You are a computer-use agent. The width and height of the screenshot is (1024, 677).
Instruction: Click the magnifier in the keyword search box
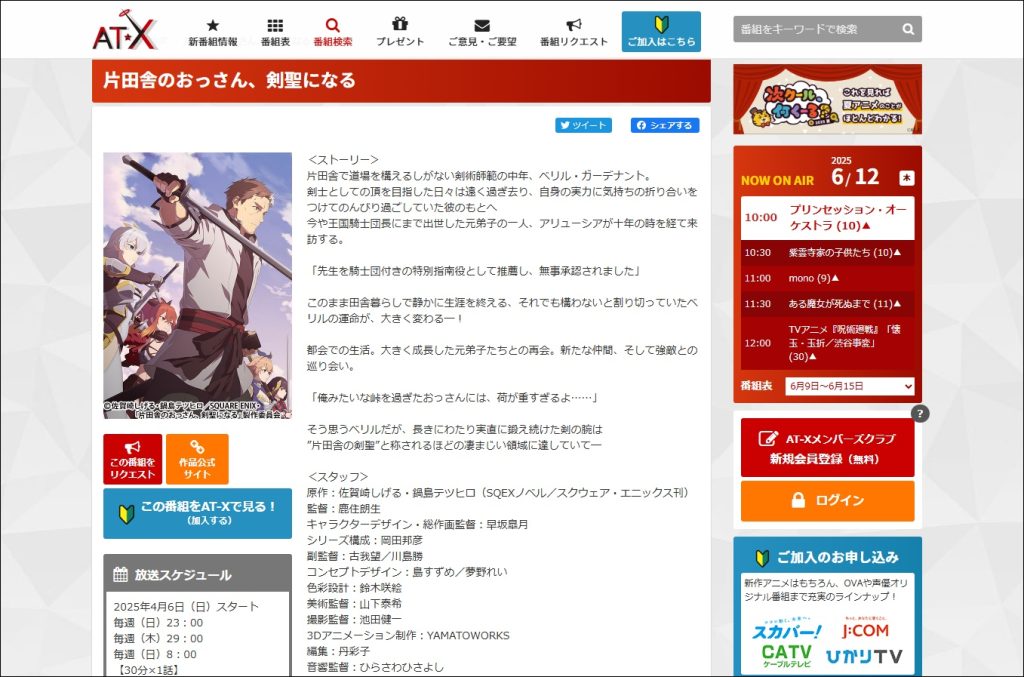908,29
